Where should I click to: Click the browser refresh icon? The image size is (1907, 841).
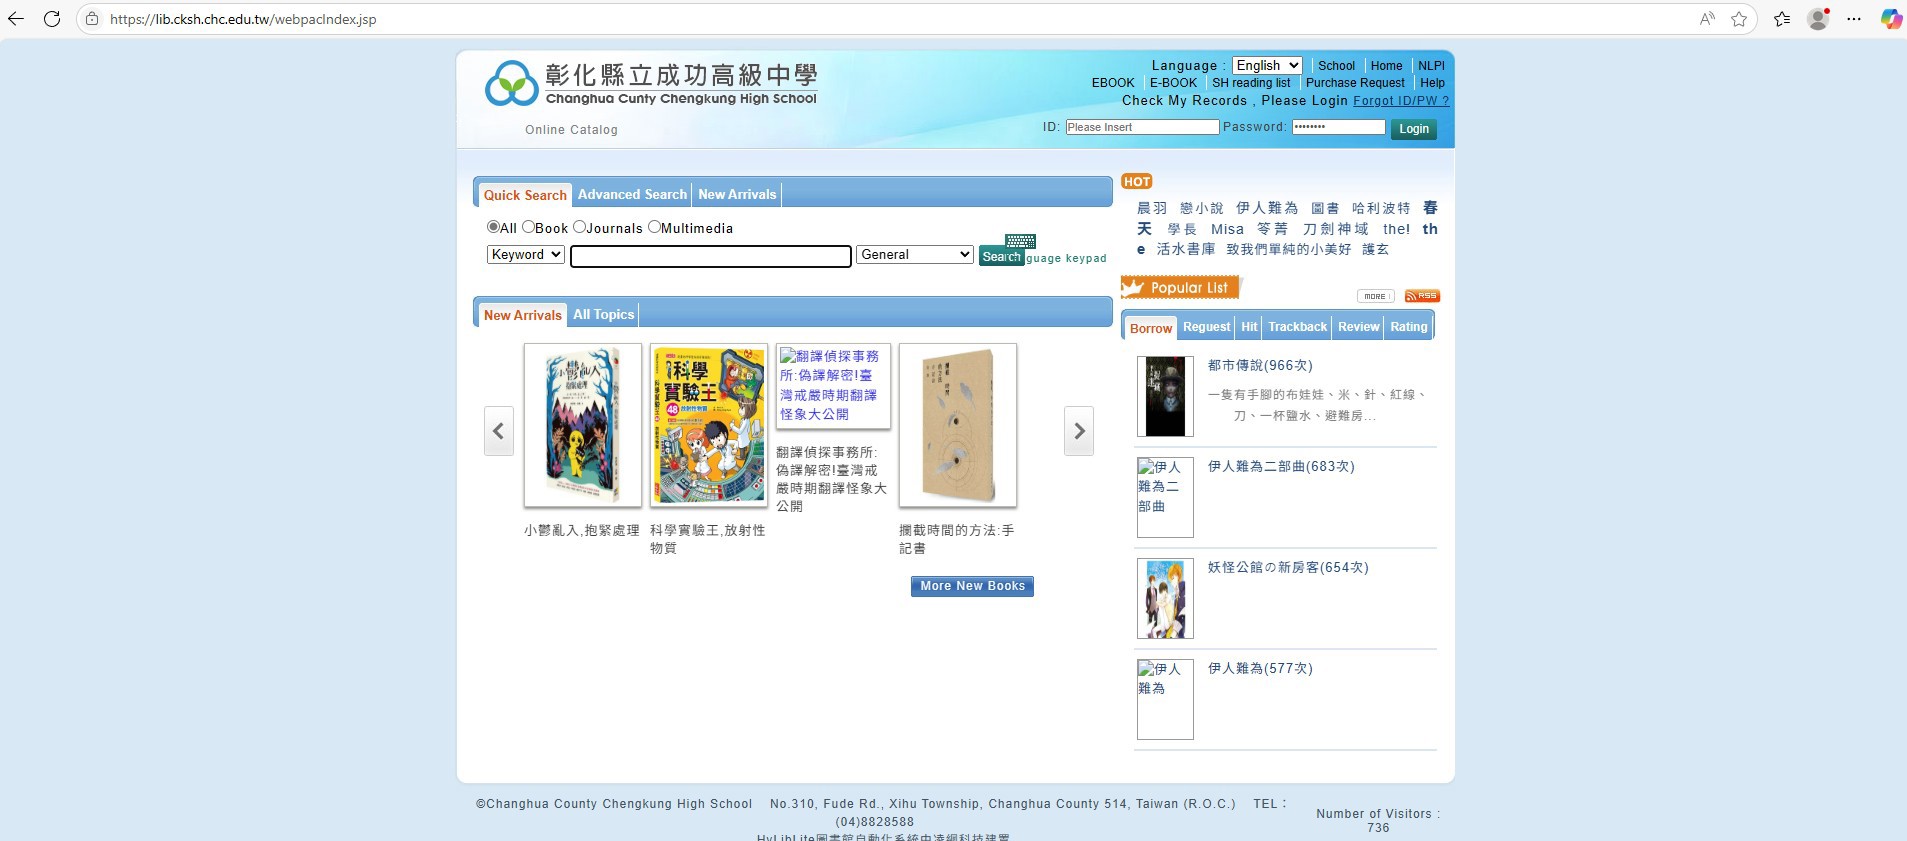(52, 19)
